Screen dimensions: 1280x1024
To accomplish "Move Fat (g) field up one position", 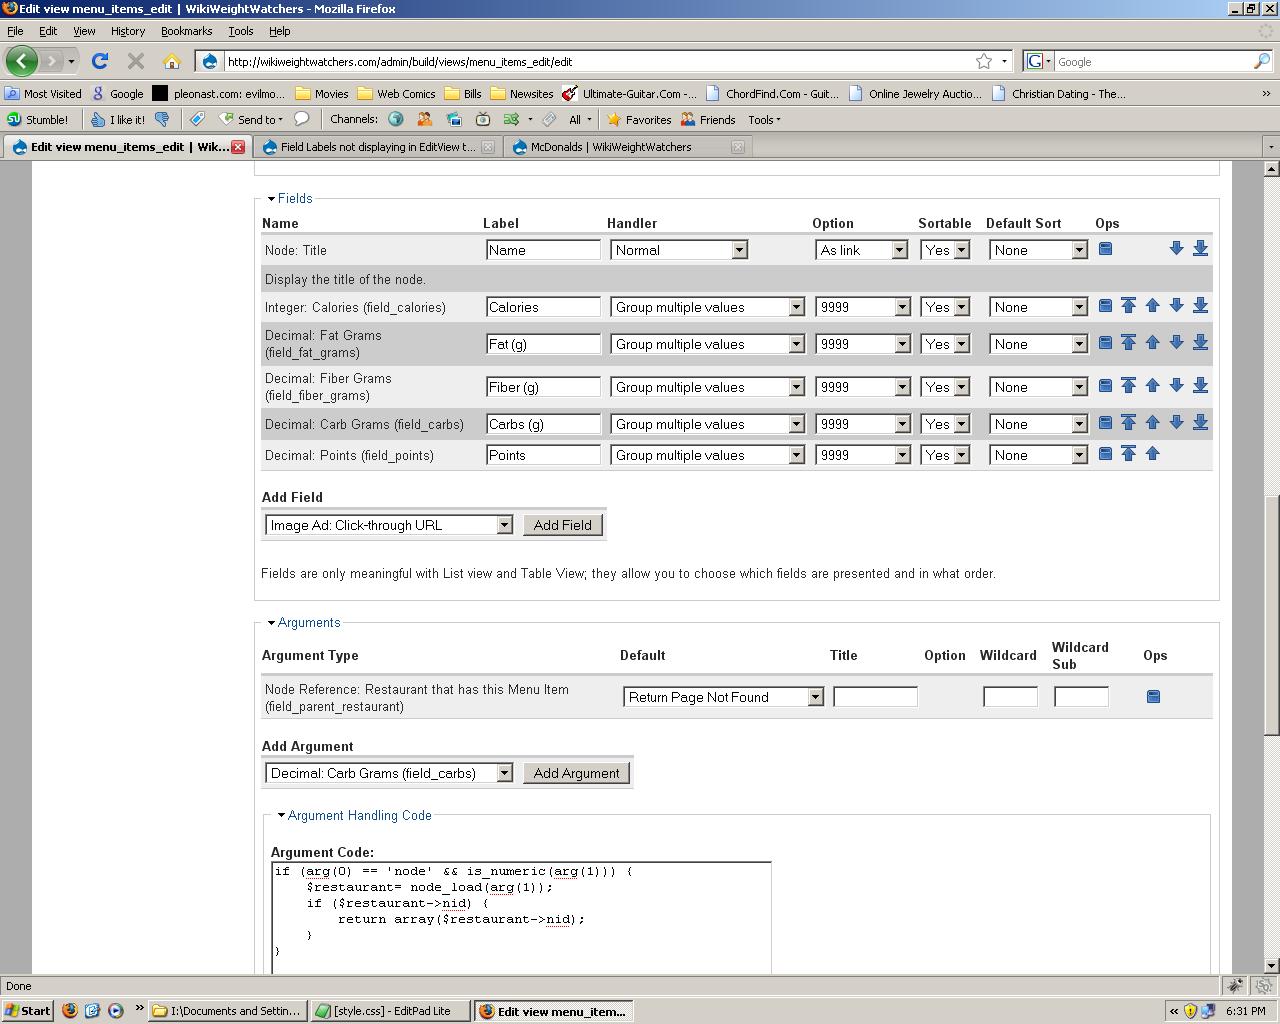I will 1153,343.
